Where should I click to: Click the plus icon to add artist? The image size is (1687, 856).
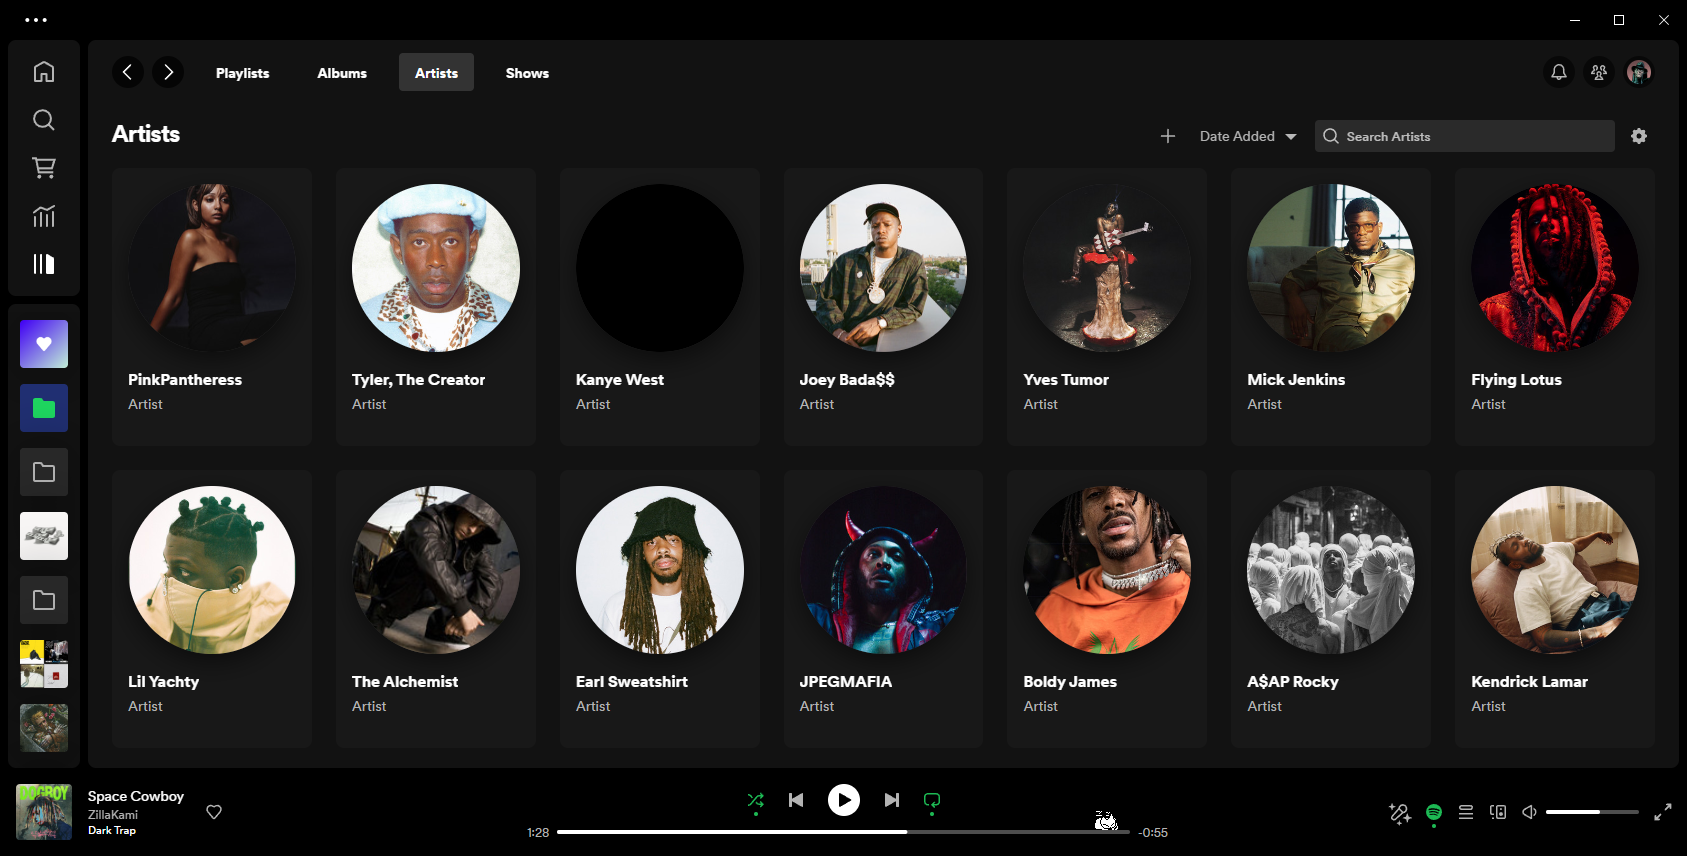1168,136
